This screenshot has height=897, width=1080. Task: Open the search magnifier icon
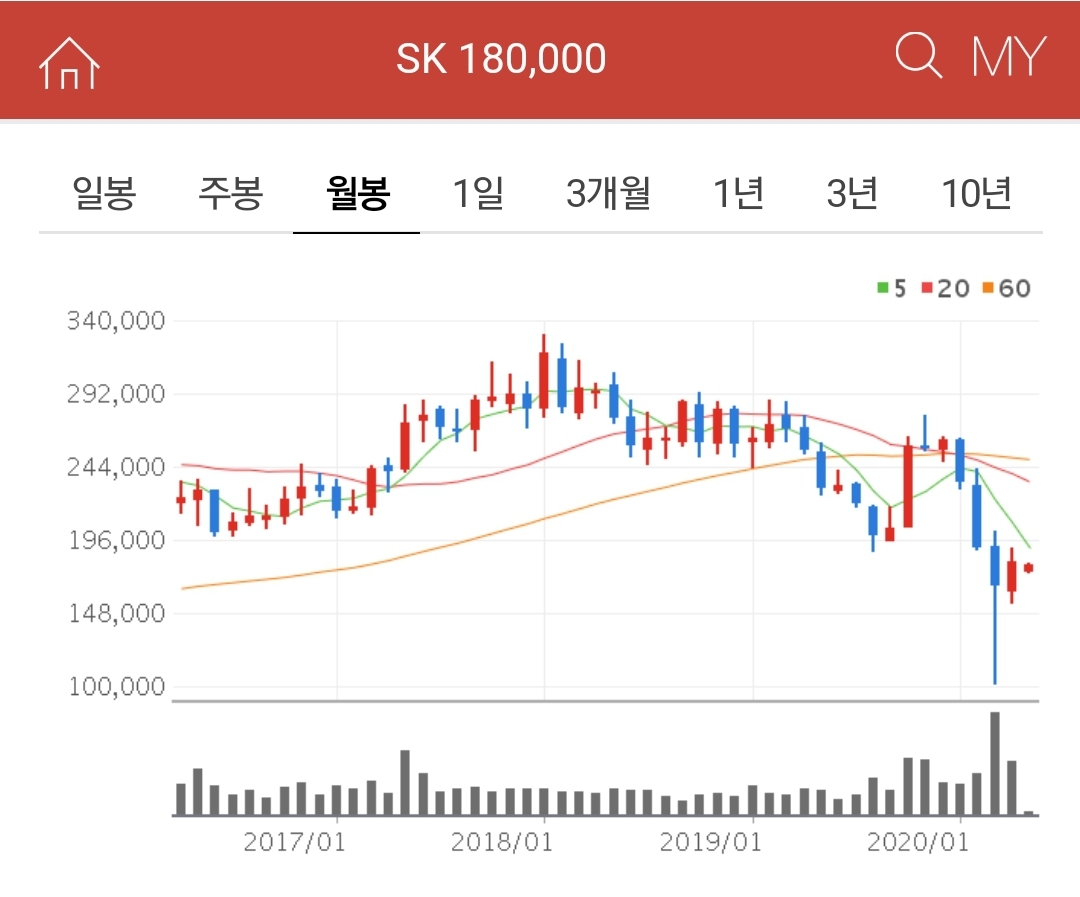point(919,55)
